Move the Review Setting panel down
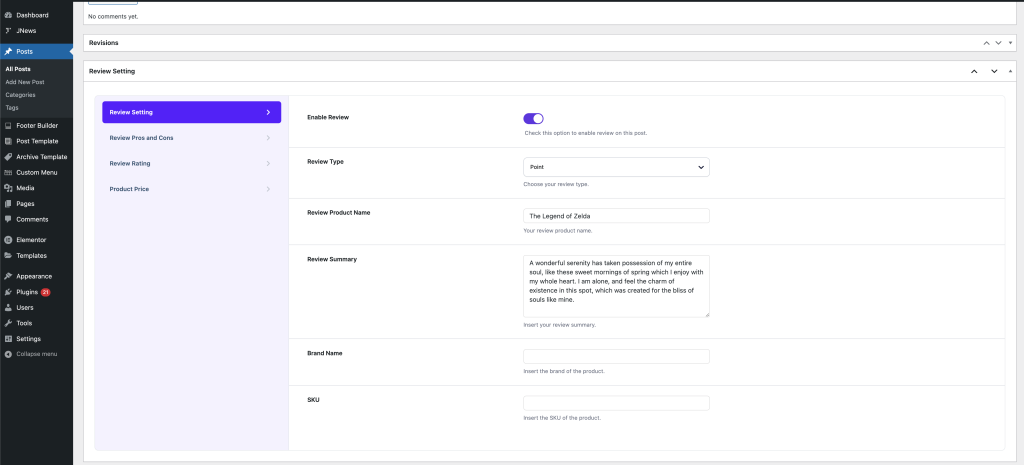 [994, 72]
